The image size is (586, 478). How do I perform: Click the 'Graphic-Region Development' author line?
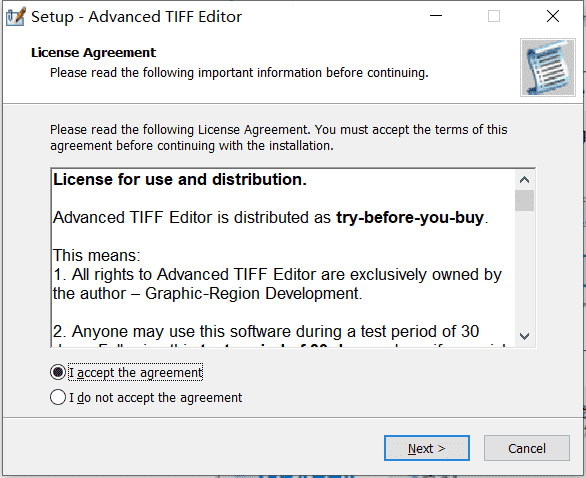tap(207, 294)
